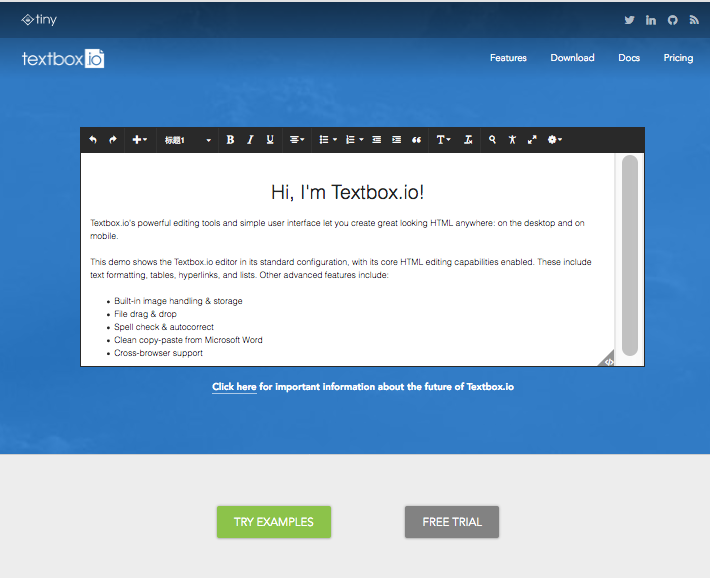Viewport: 710px width, 578px height.
Task: Open the Insert plus menu
Action: pos(139,140)
